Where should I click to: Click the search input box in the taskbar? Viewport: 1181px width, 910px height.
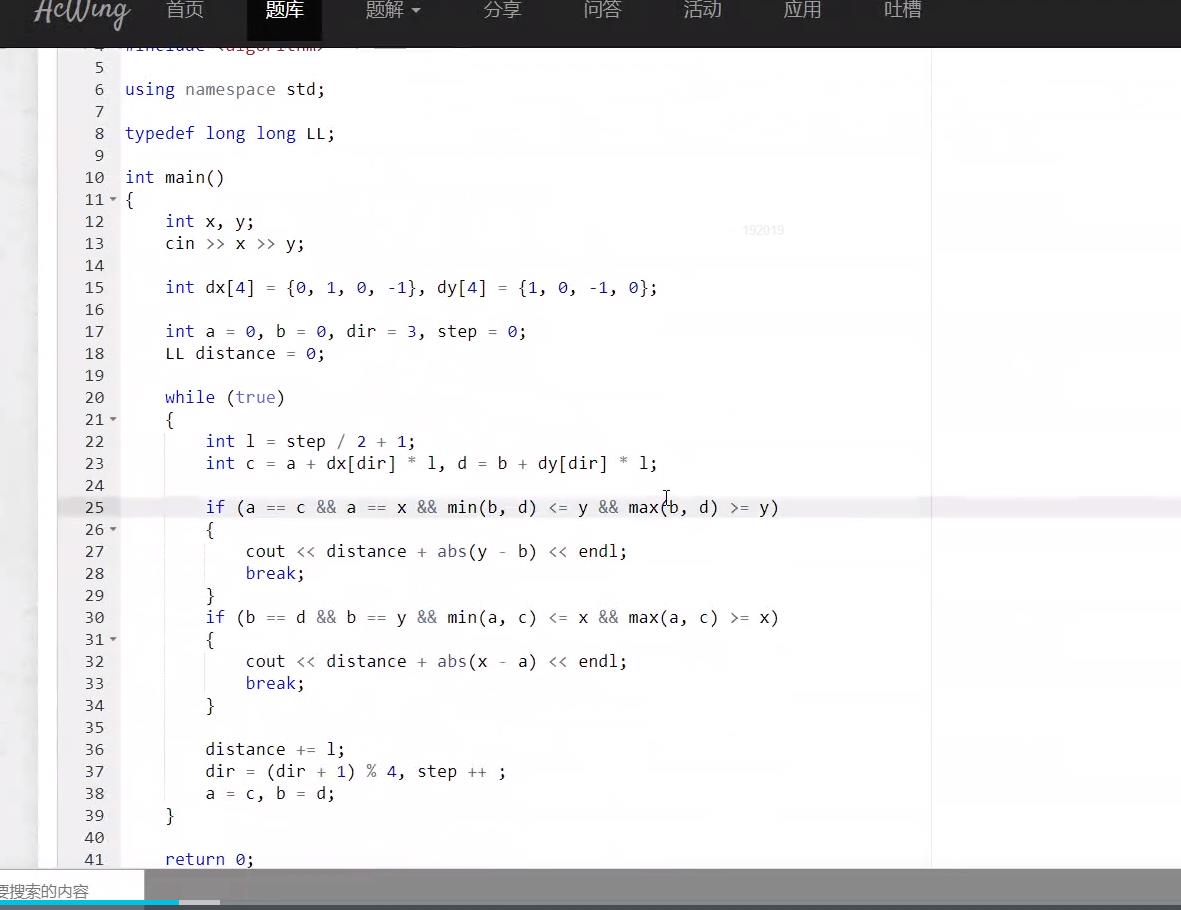(x=70, y=890)
